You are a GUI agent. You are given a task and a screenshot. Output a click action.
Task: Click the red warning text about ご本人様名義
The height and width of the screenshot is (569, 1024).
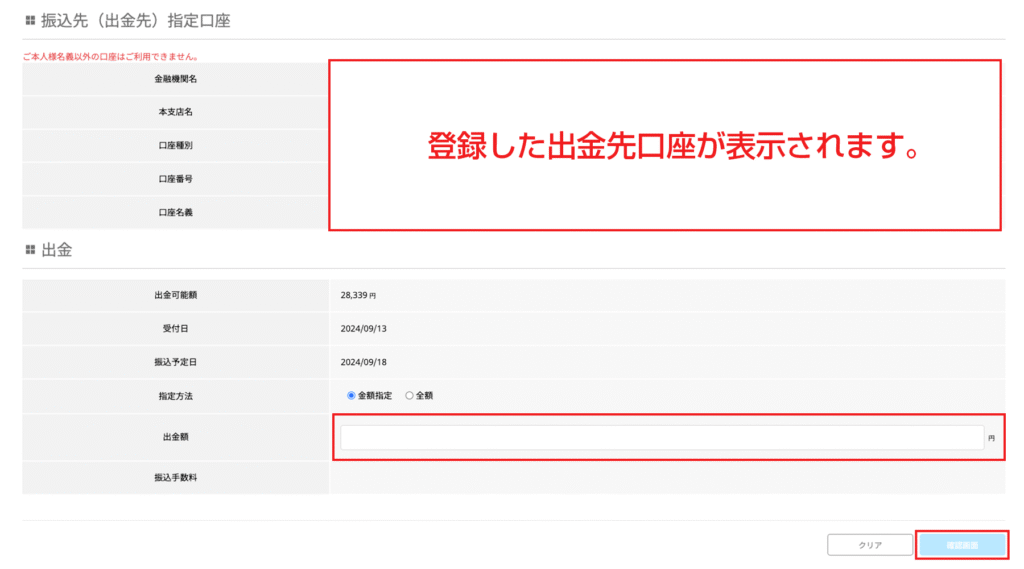tap(110, 57)
